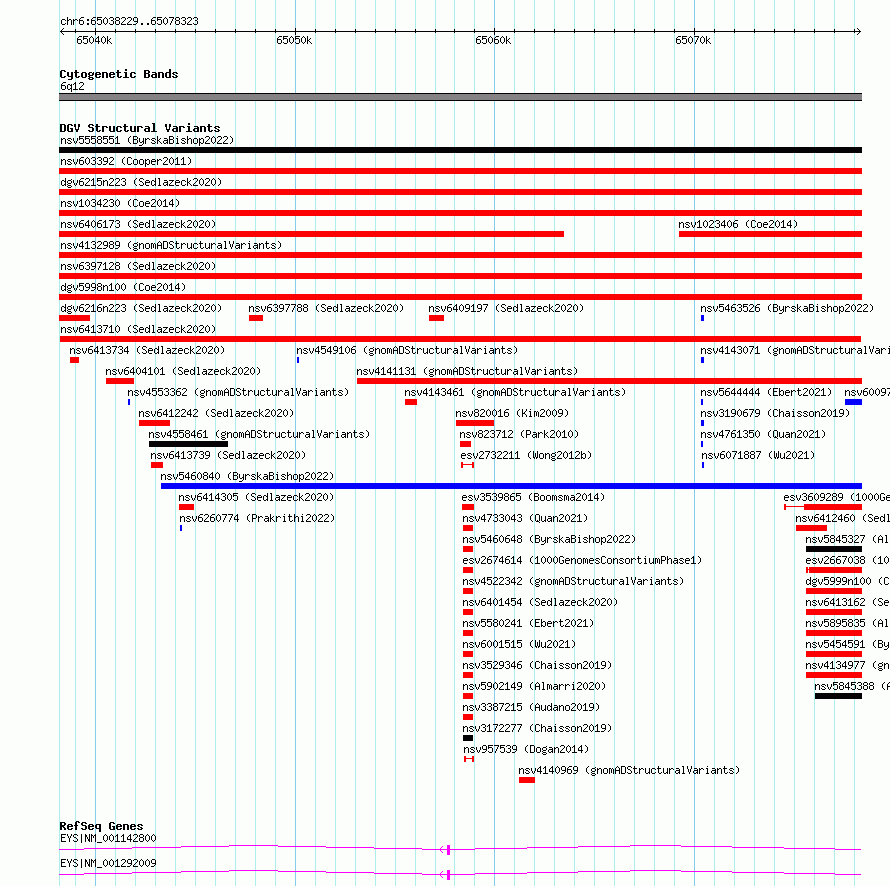Open nsv3529346 (Chaisson2019) entry

(x=537, y=665)
